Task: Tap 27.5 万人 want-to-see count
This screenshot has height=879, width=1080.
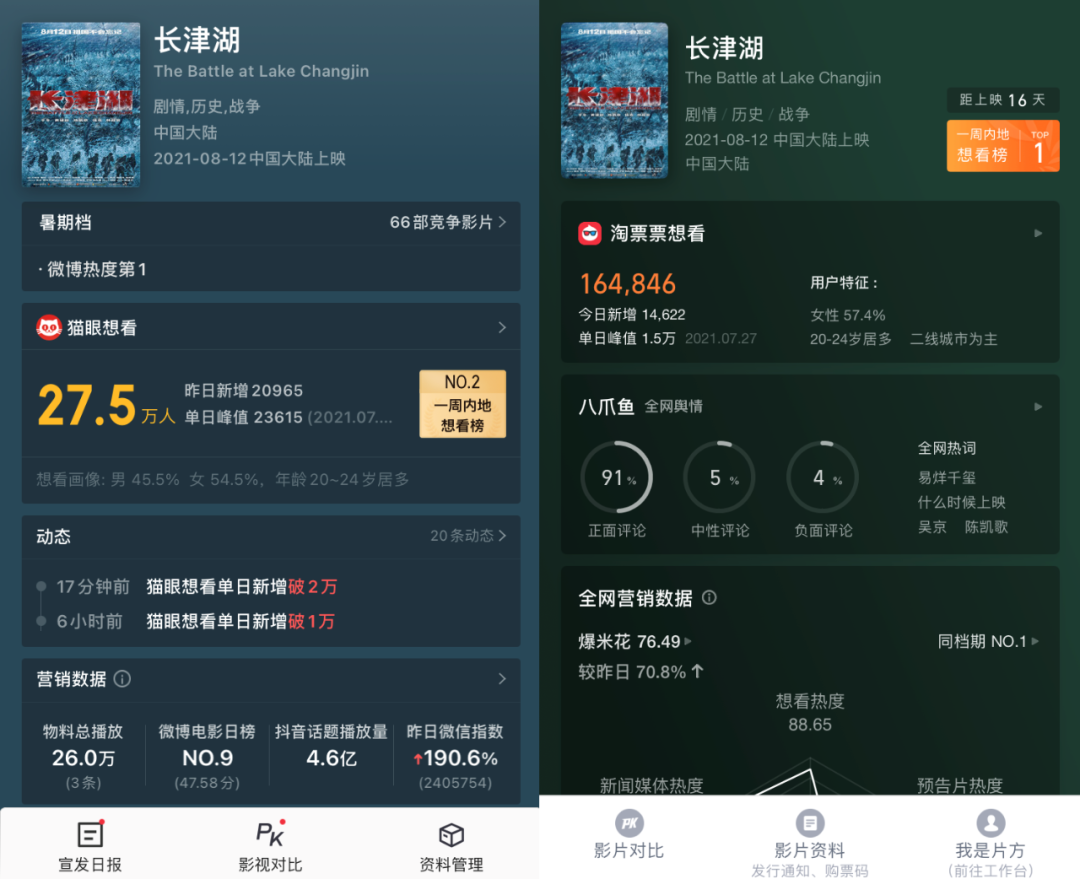Action: [x=106, y=406]
